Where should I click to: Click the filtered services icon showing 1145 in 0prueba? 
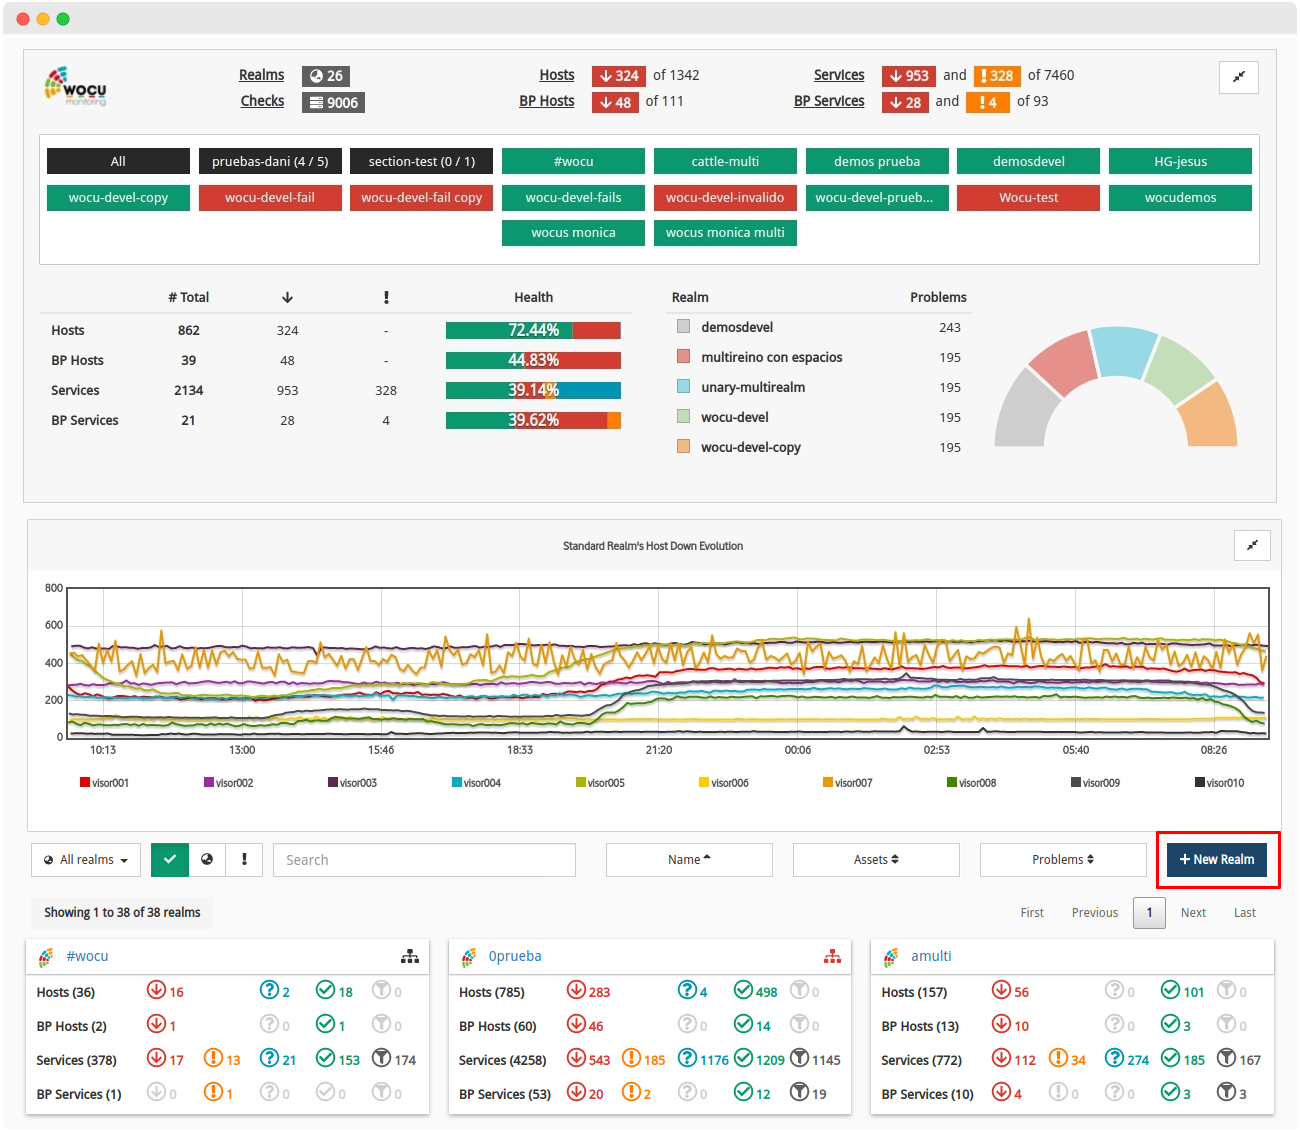799,1058
